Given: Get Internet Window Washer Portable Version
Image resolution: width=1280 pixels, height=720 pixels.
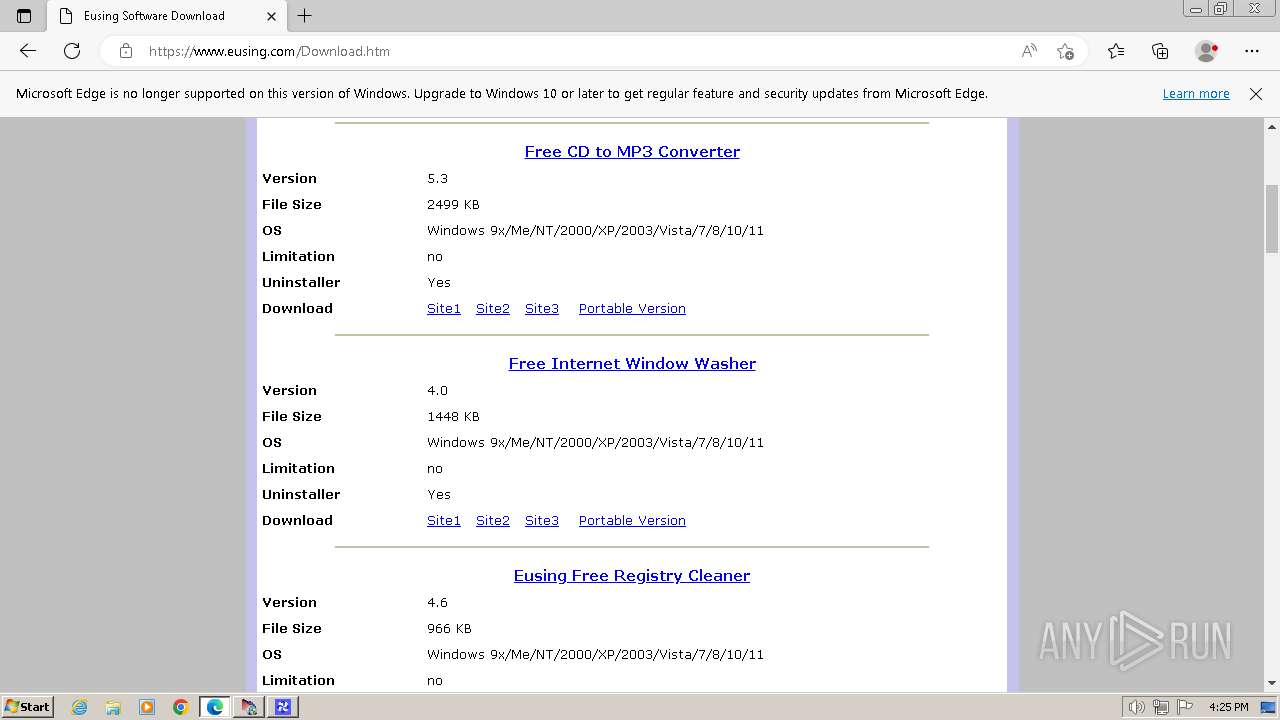Looking at the screenshot, I should [632, 521].
